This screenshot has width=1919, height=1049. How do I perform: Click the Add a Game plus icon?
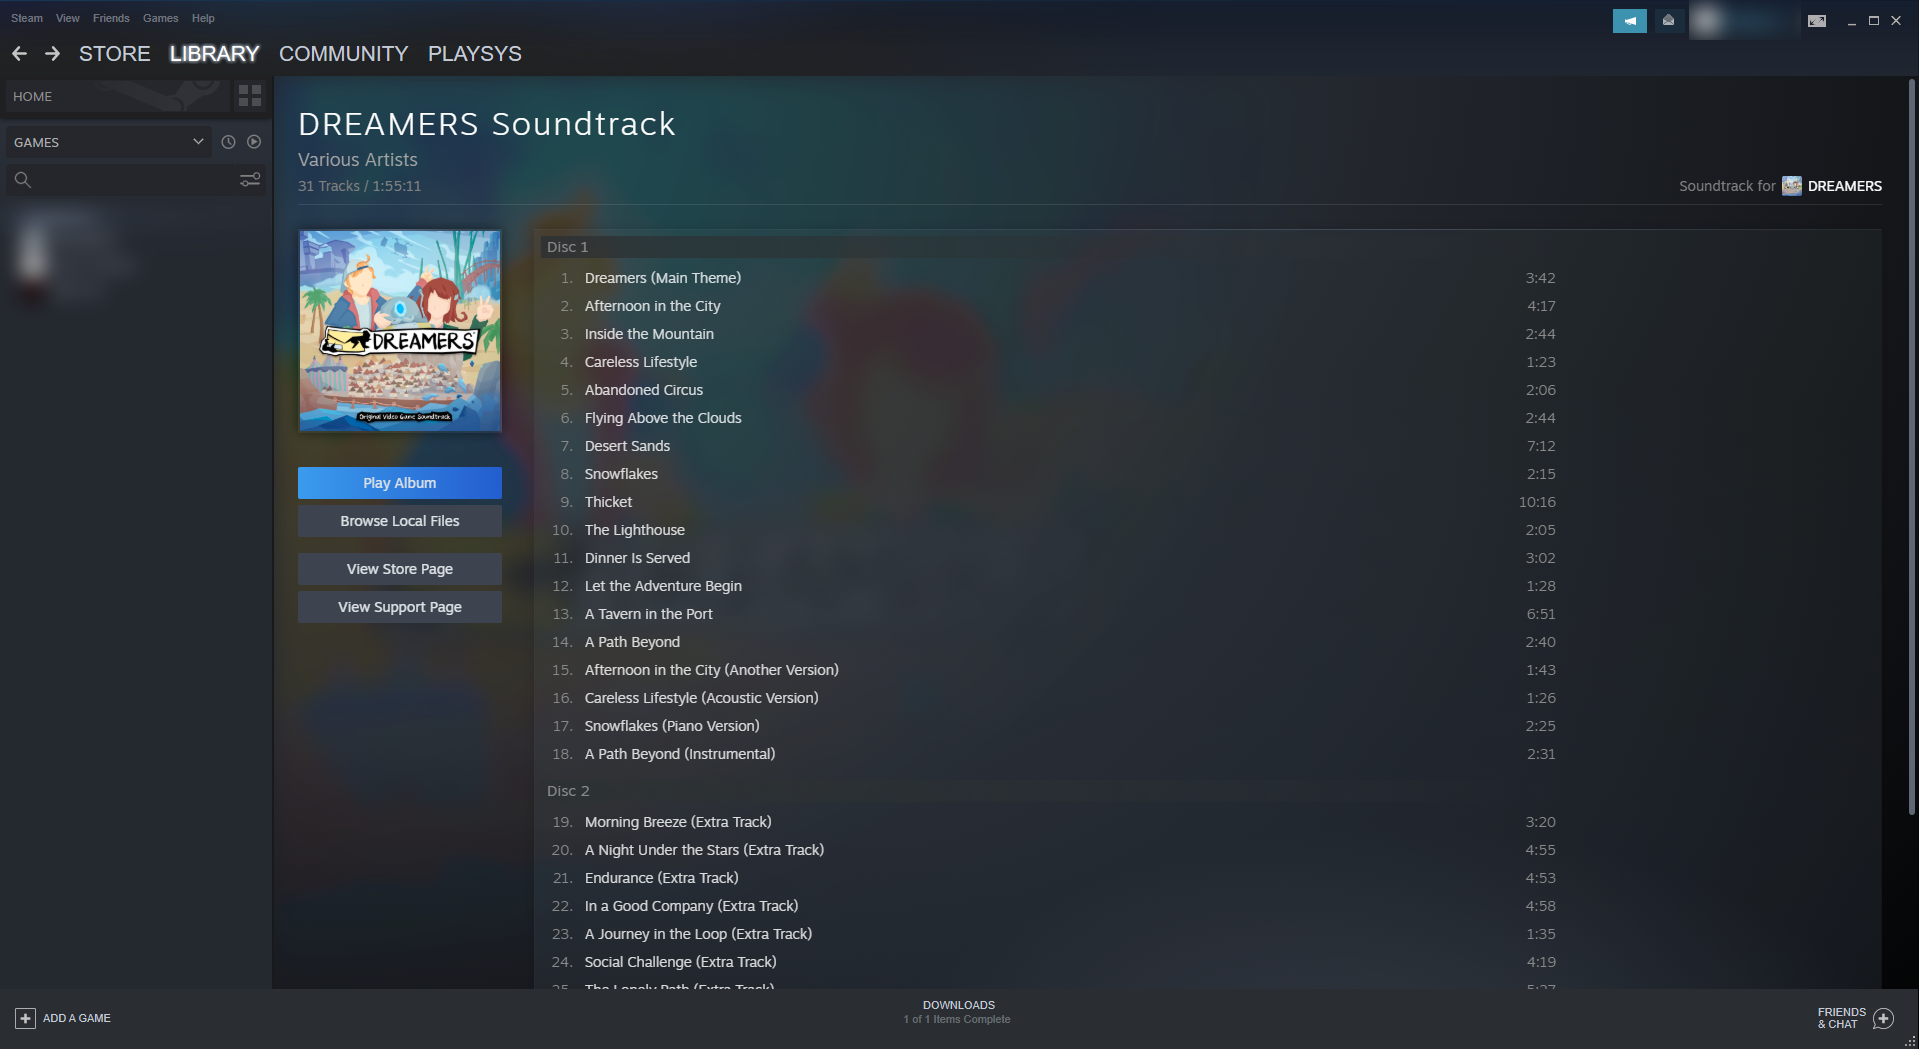(25, 1018)
